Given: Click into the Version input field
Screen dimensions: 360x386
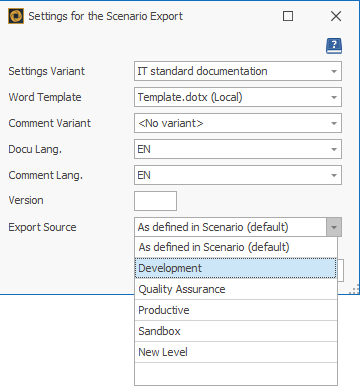Looking at the screenshot, I should (x=155, y=201).
